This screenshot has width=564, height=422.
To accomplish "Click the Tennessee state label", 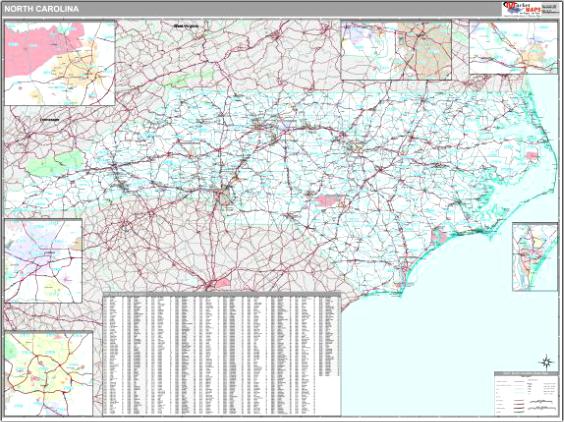I will (x=50, y=119).
